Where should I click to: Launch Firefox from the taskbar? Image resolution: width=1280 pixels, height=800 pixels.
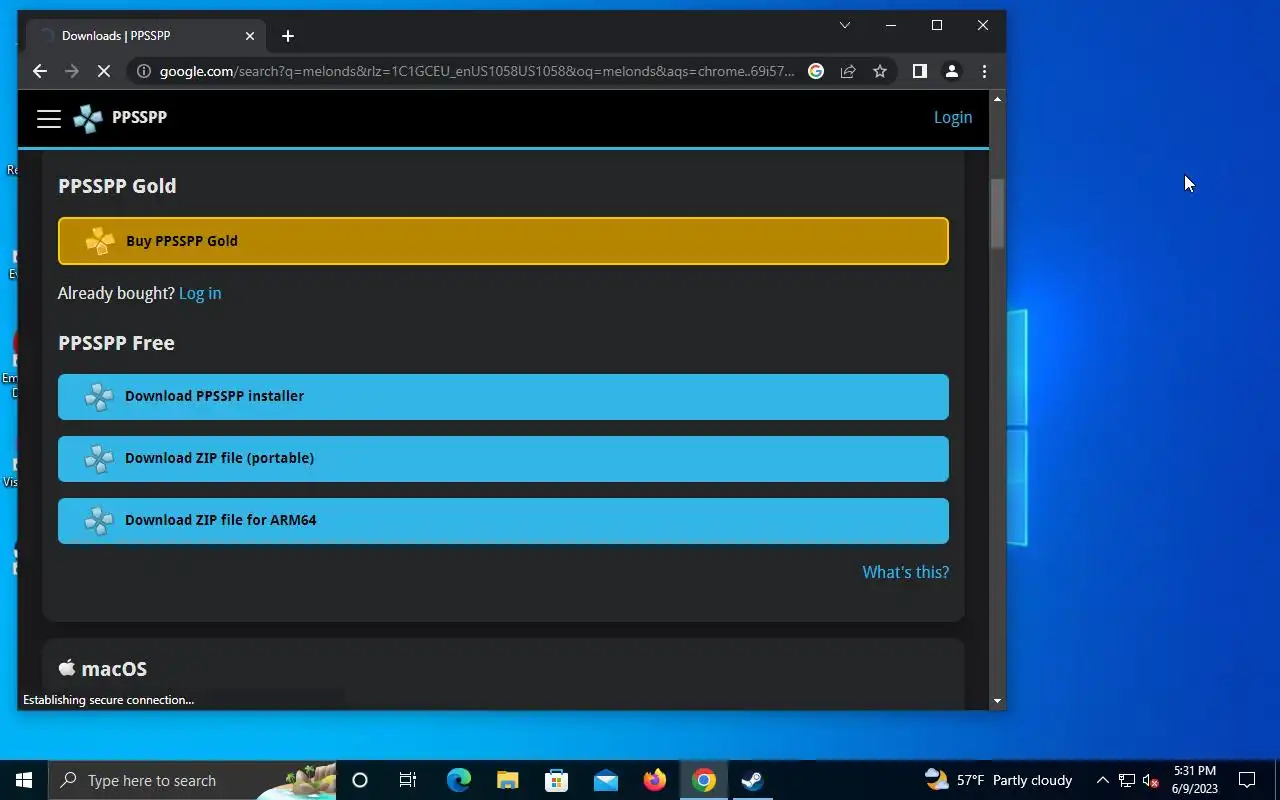[655, 780]
